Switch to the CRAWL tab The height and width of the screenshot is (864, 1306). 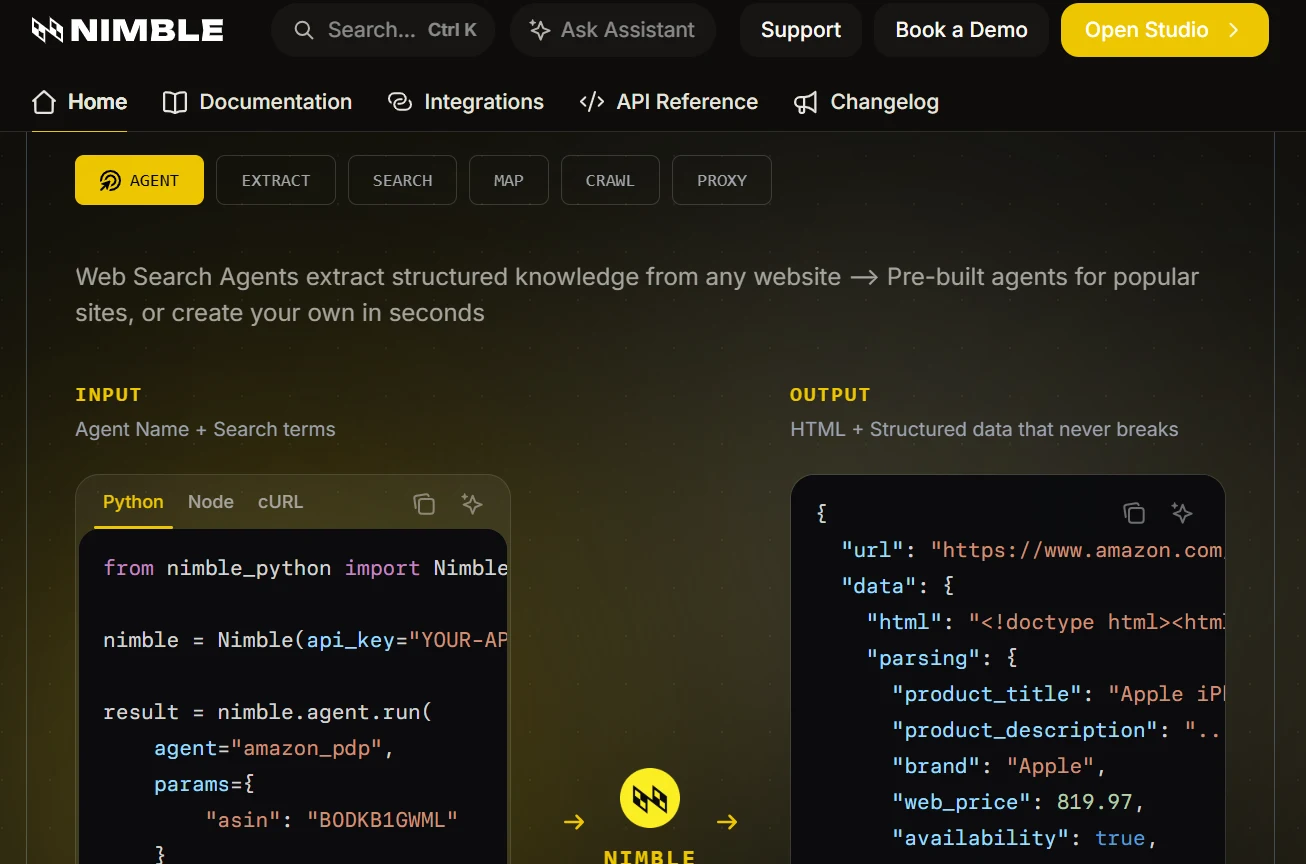pos(610,180)
